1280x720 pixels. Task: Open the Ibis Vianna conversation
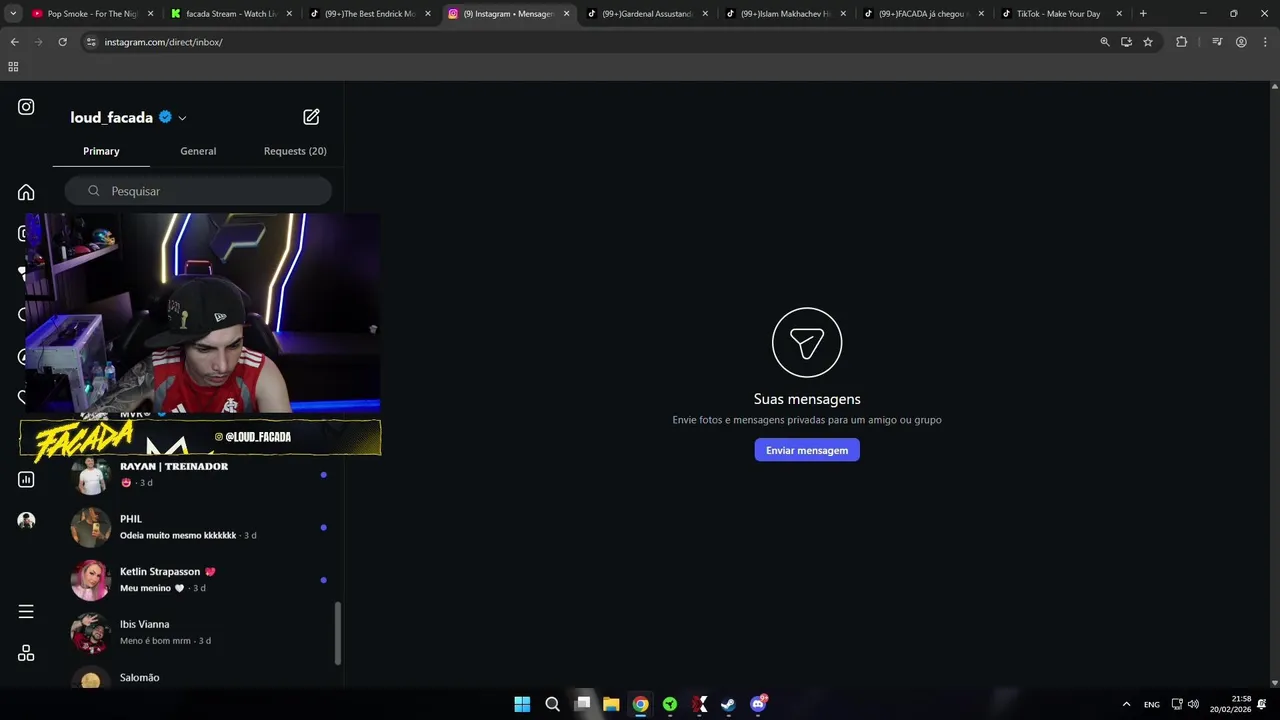[x=198, y=632]
